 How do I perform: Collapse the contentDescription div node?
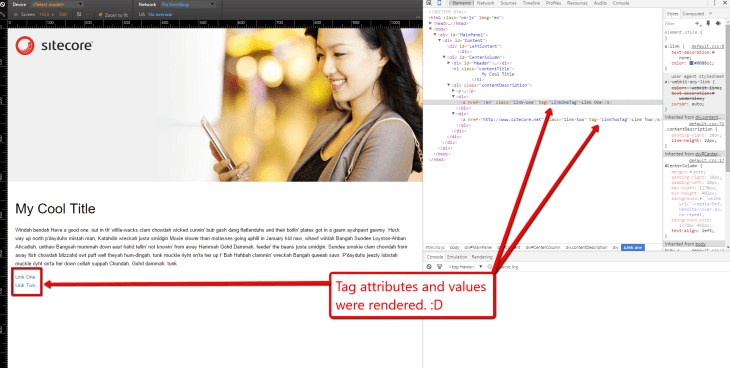[449, 85]
